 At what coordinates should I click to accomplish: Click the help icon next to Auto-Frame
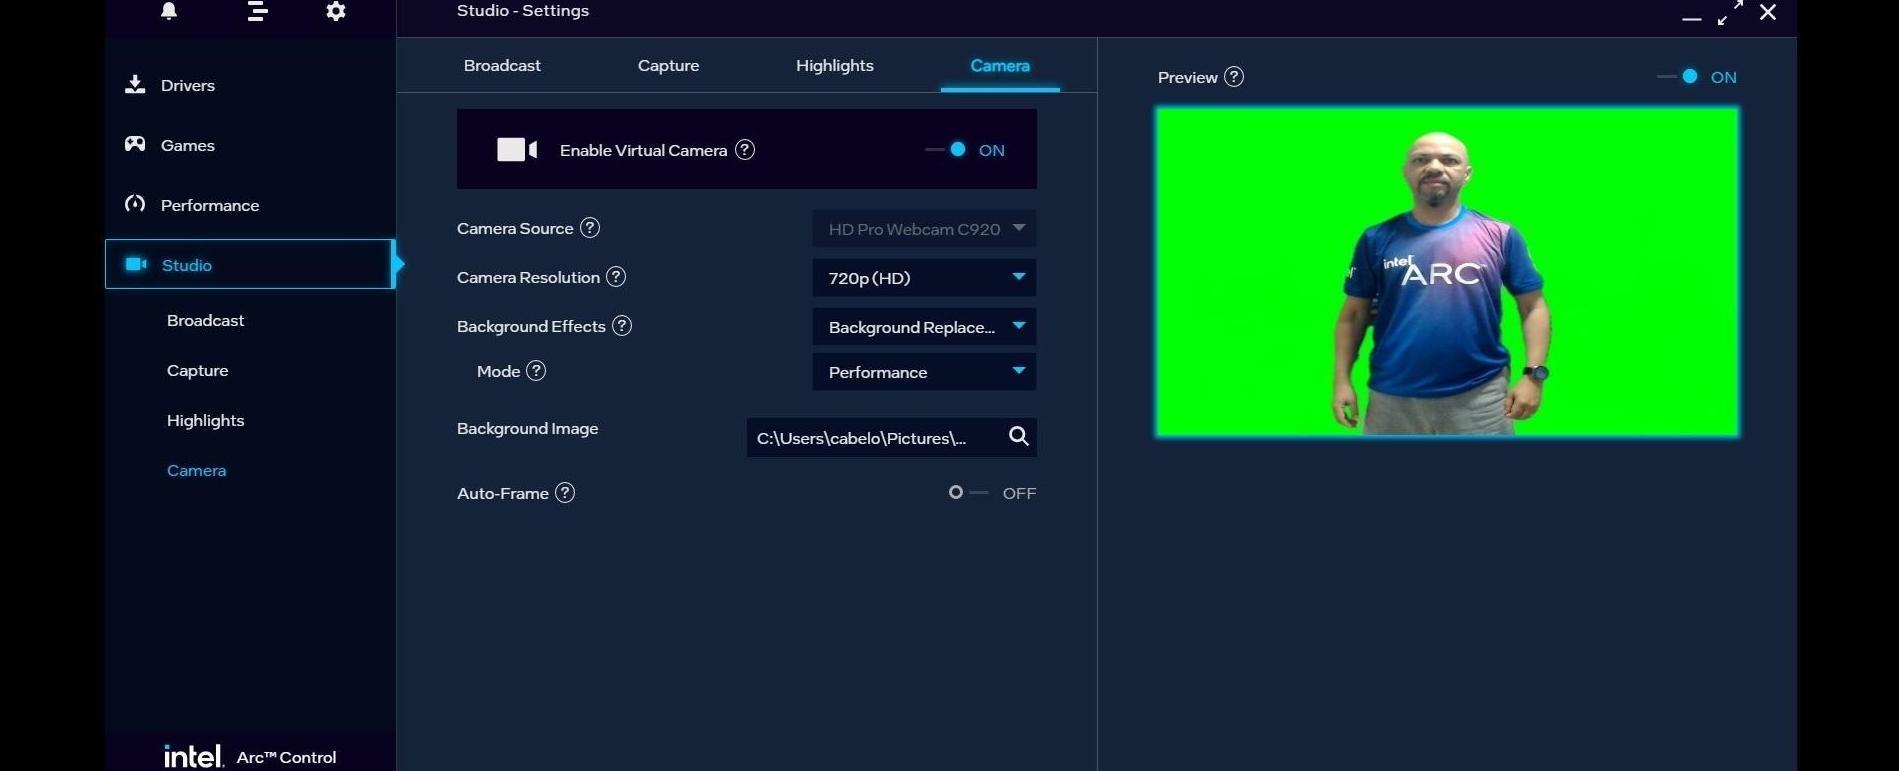pos(565,493)
